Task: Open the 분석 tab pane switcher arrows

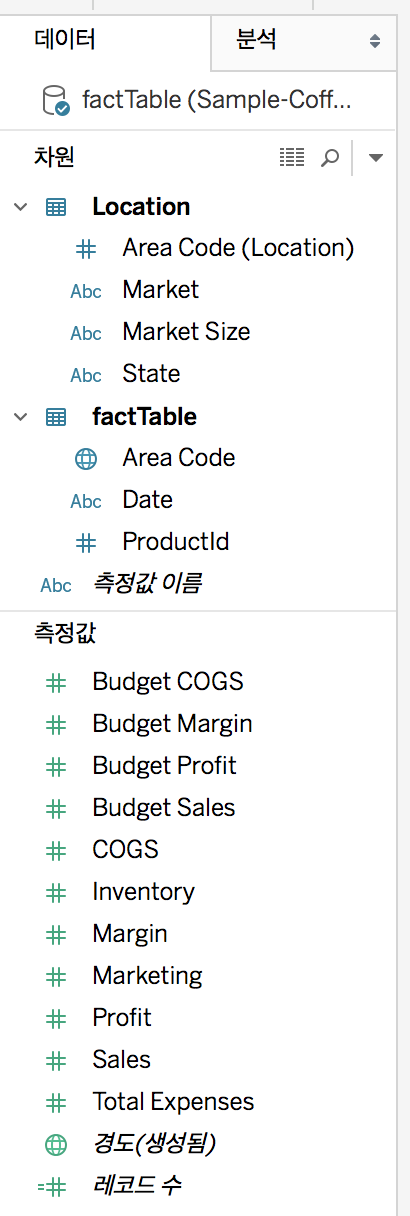Action: click(375, 41)
